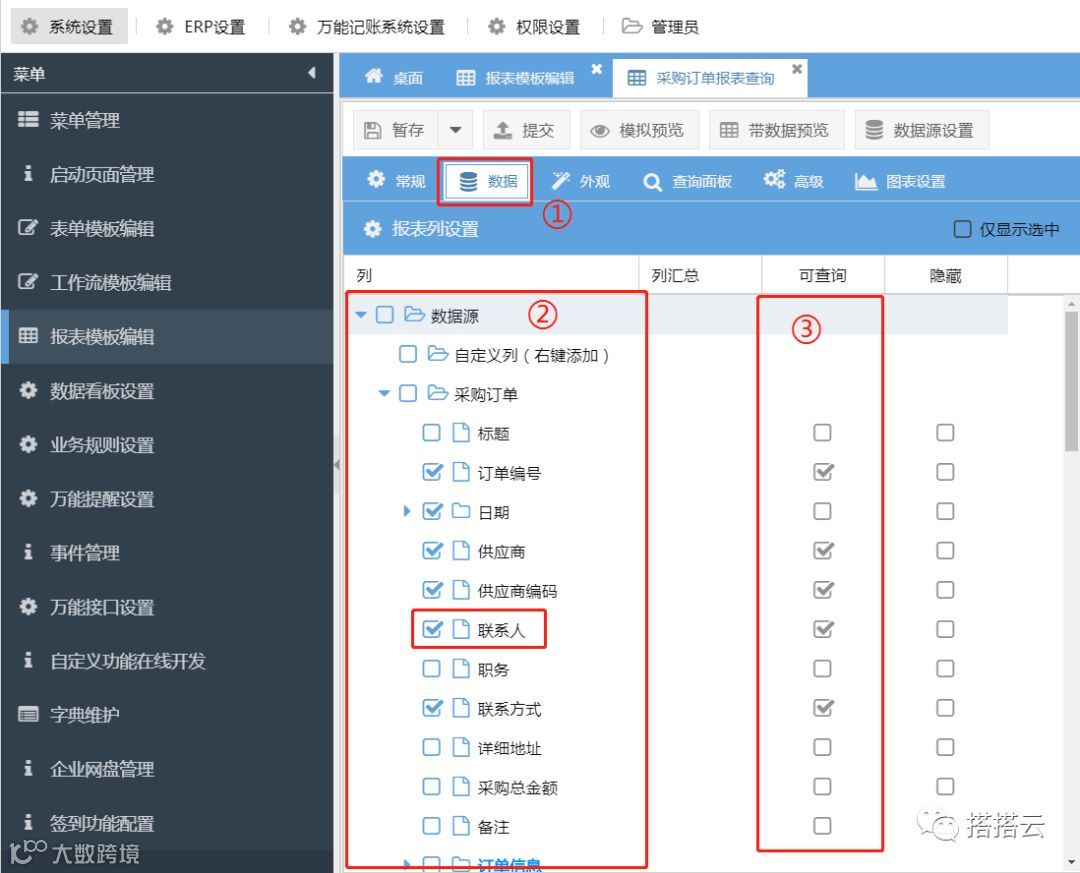The height and width of the screenshot is (873, 1080).
Task: Click the 模拟预览 button
Action: 639,130
